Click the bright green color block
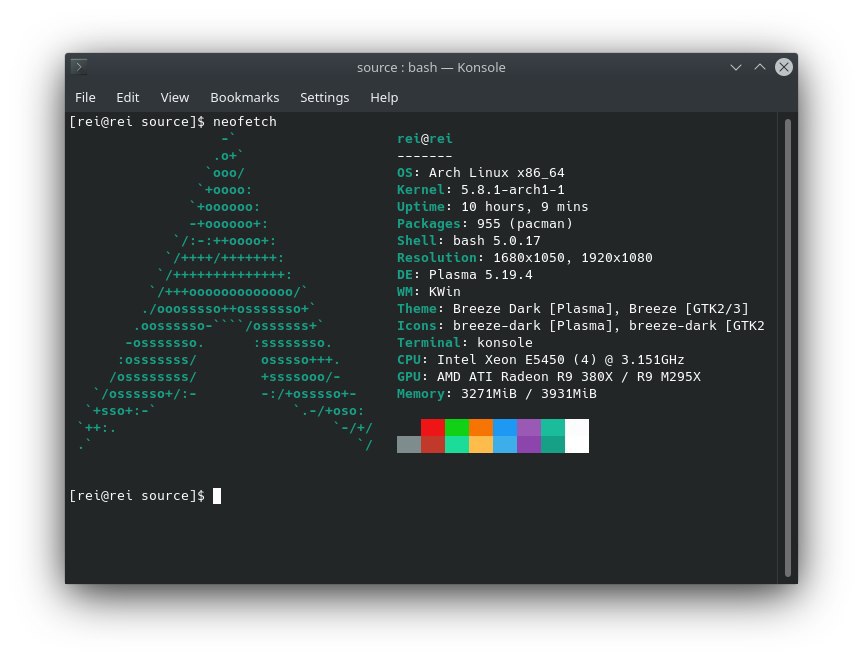Viewport: 863px width, 661px height. [457, 428]
